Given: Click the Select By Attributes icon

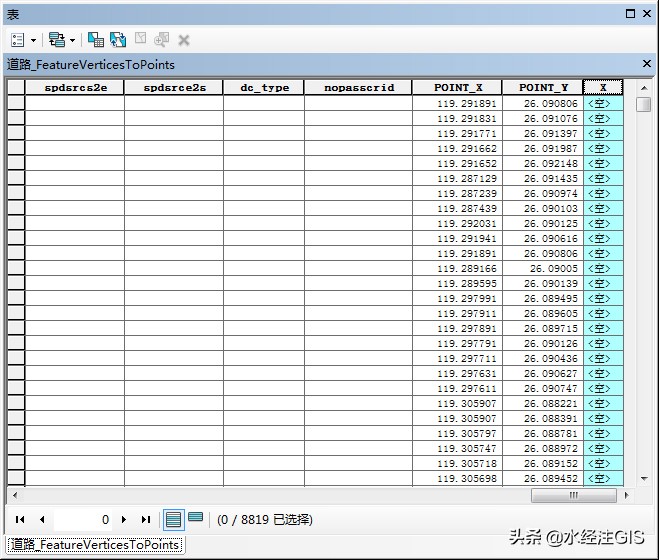Looking at the screenshot, I should point(96,40).
